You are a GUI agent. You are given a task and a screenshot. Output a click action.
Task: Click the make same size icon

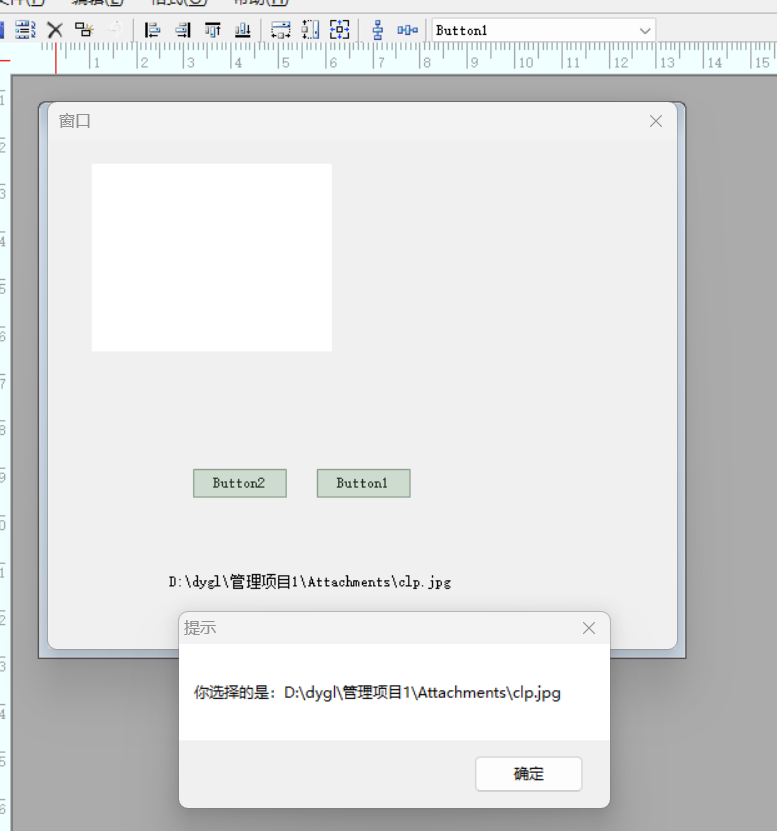(340, 30)
